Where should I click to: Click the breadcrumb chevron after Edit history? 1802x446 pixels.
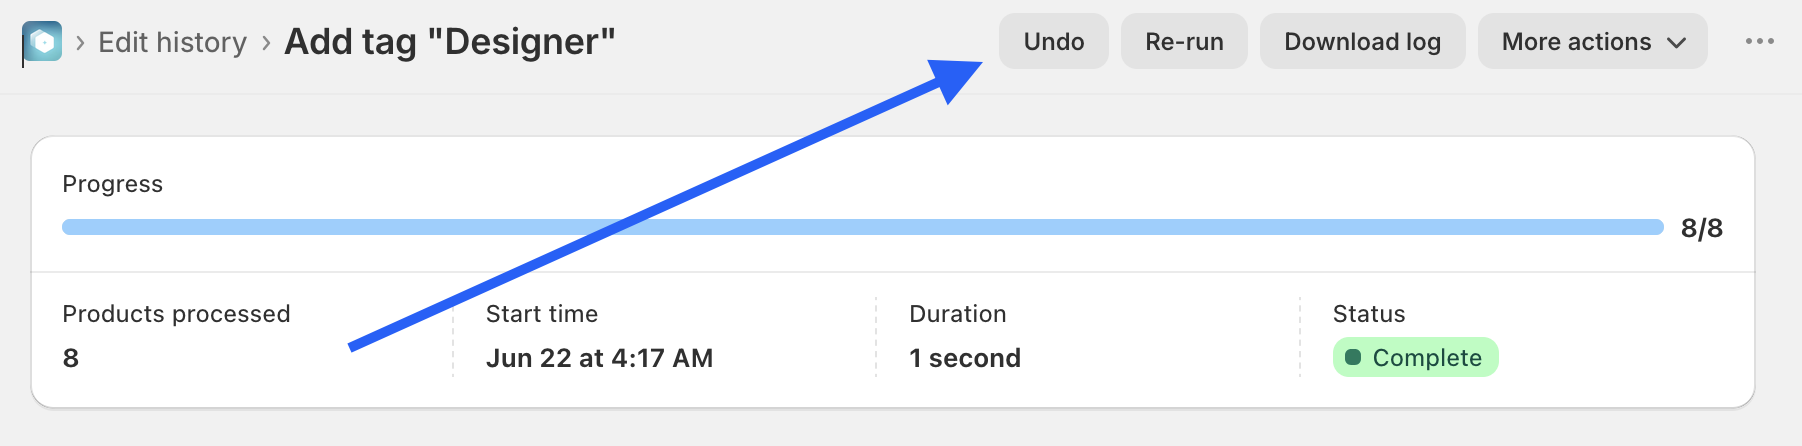point(266,42)
